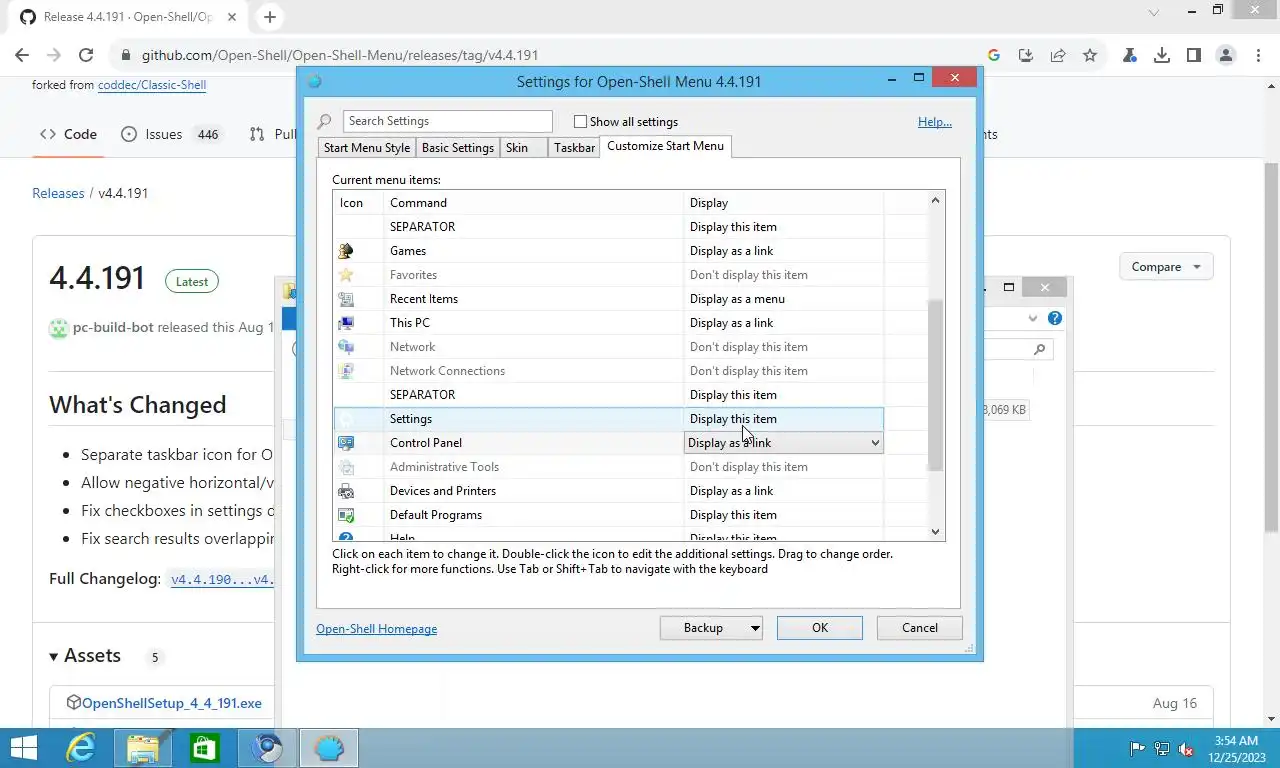Click the clock showing 3:54 AM
Image resolution: width=1280 pixels, height=768 pixels.
coord(1236,741)
